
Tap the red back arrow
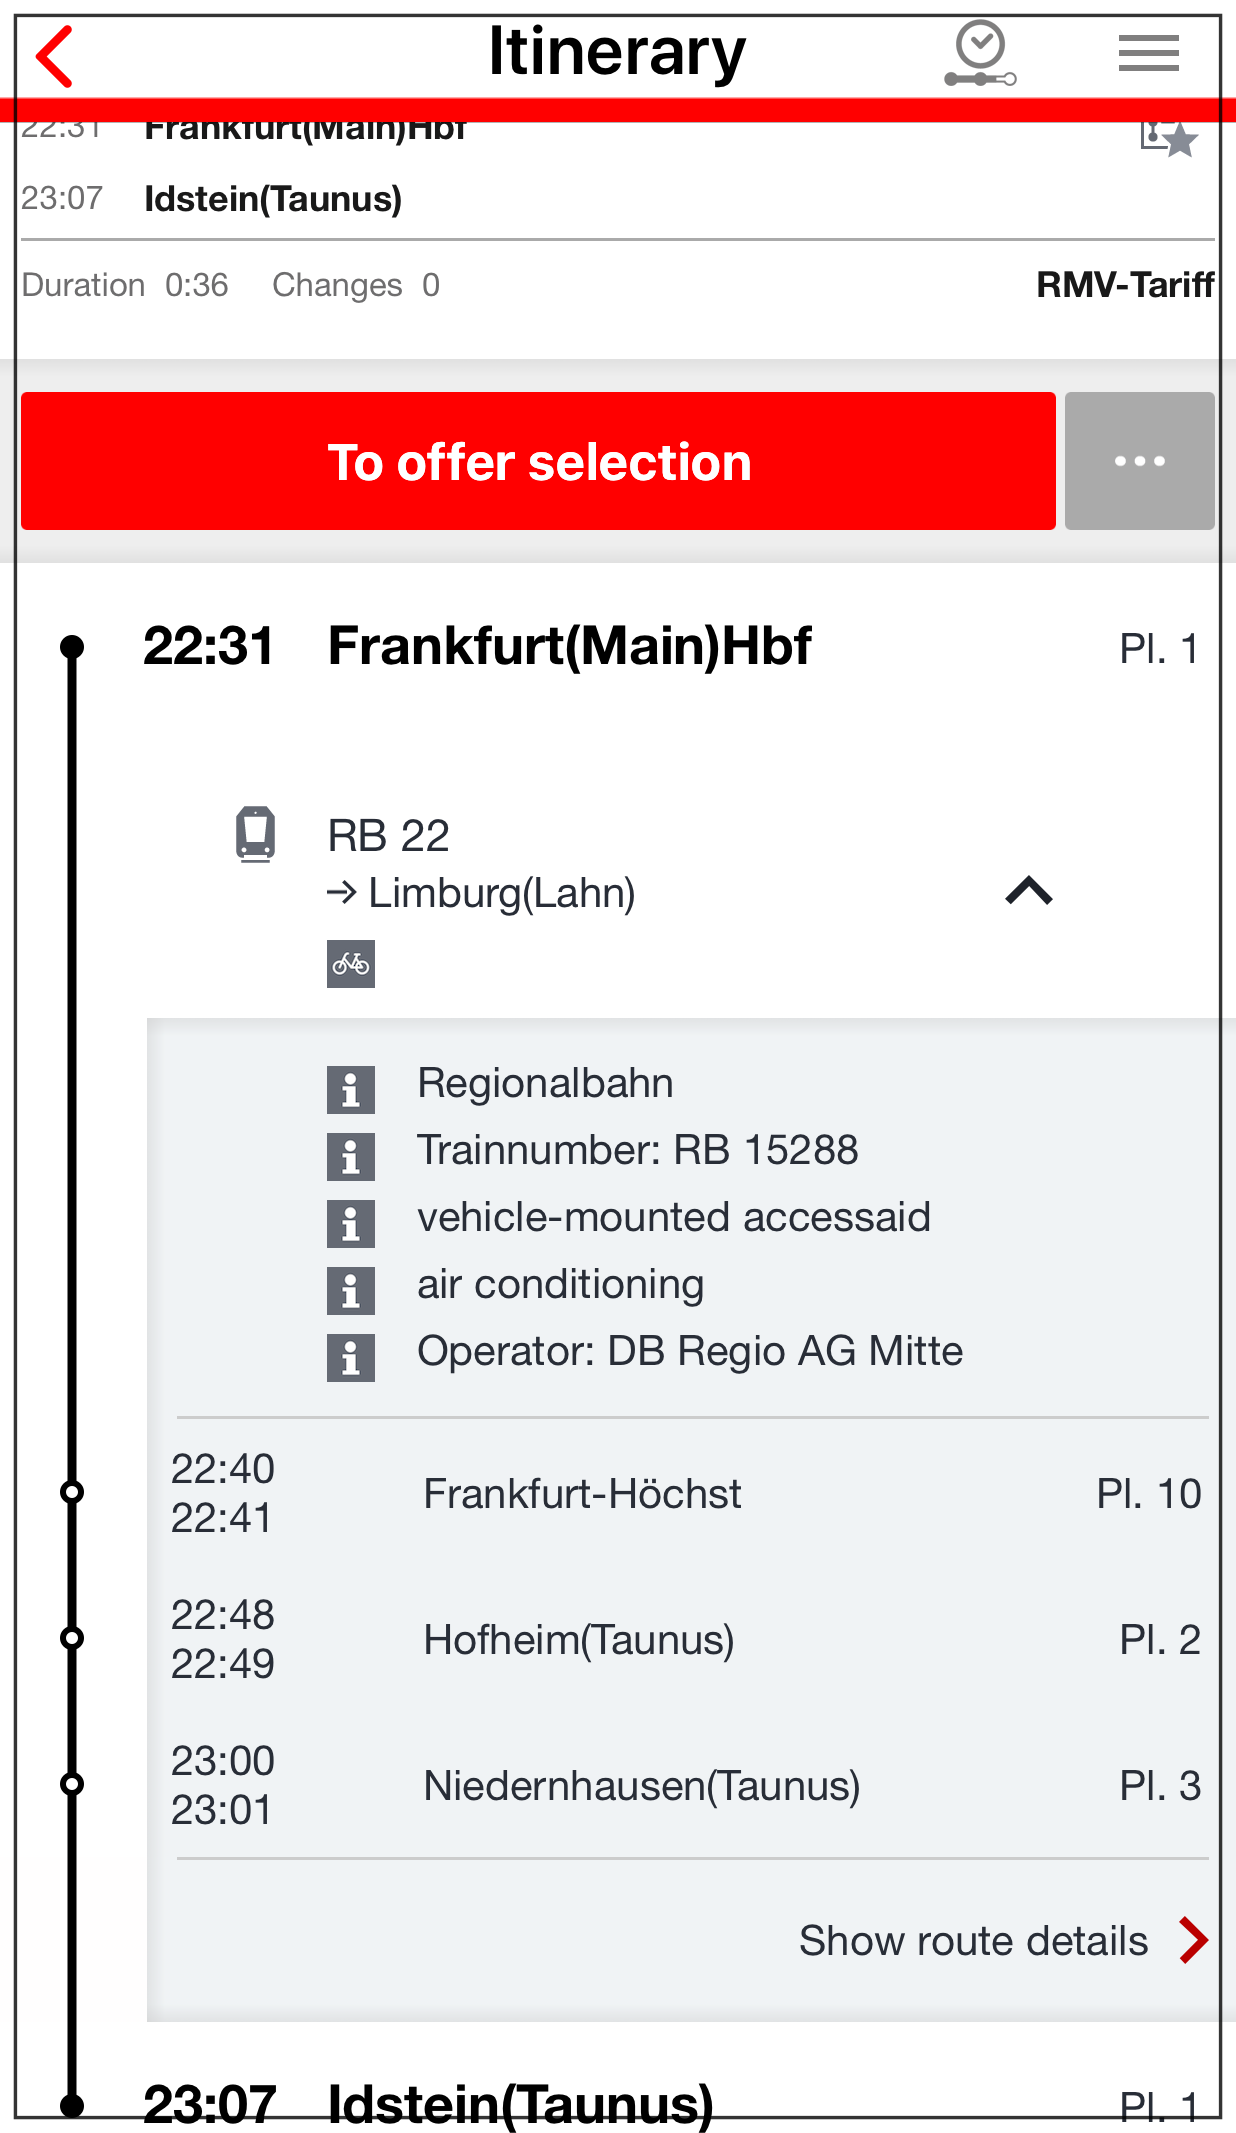56,56
